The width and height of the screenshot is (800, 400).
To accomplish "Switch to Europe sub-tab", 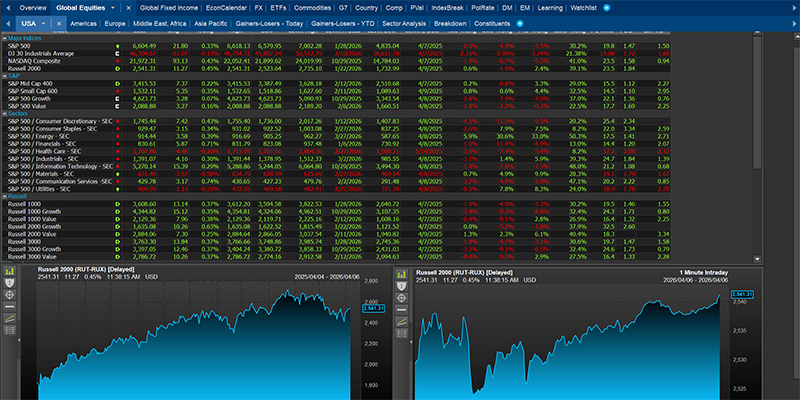I will [115, 23].
